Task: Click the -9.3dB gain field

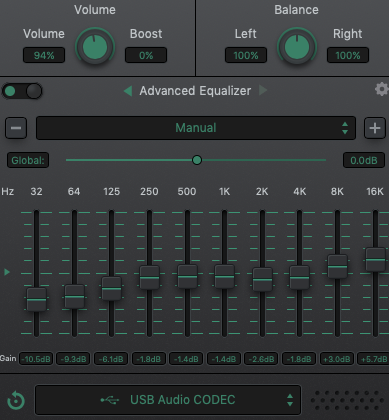Action: (73, 359)
